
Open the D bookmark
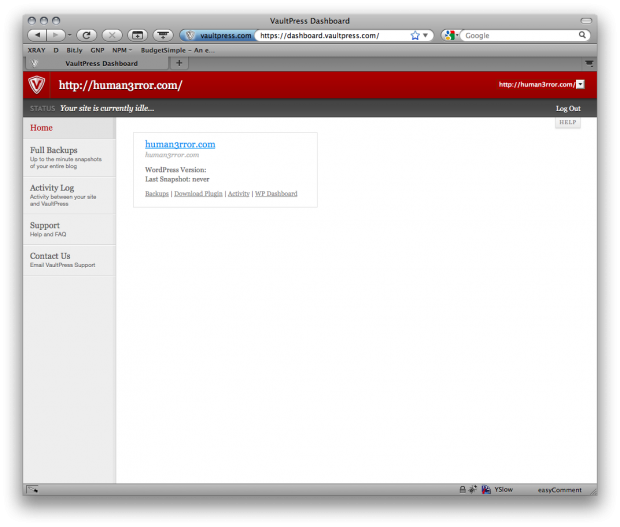[56, 50]
